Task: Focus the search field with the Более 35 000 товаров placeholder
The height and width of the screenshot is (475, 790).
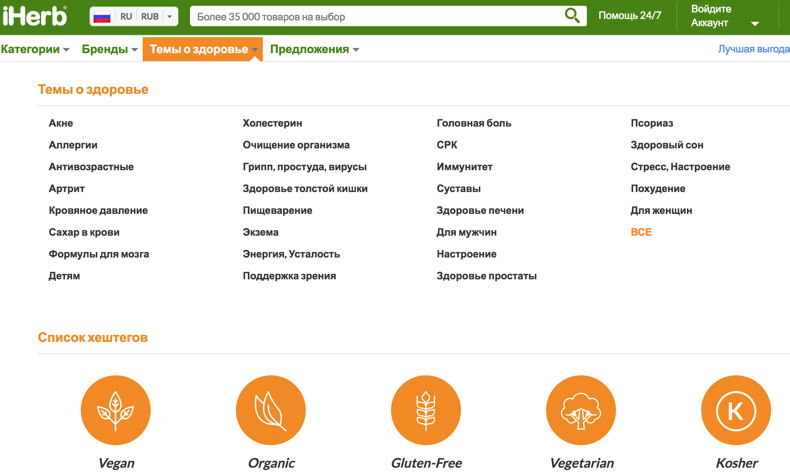Action: (x=375, y=17)
